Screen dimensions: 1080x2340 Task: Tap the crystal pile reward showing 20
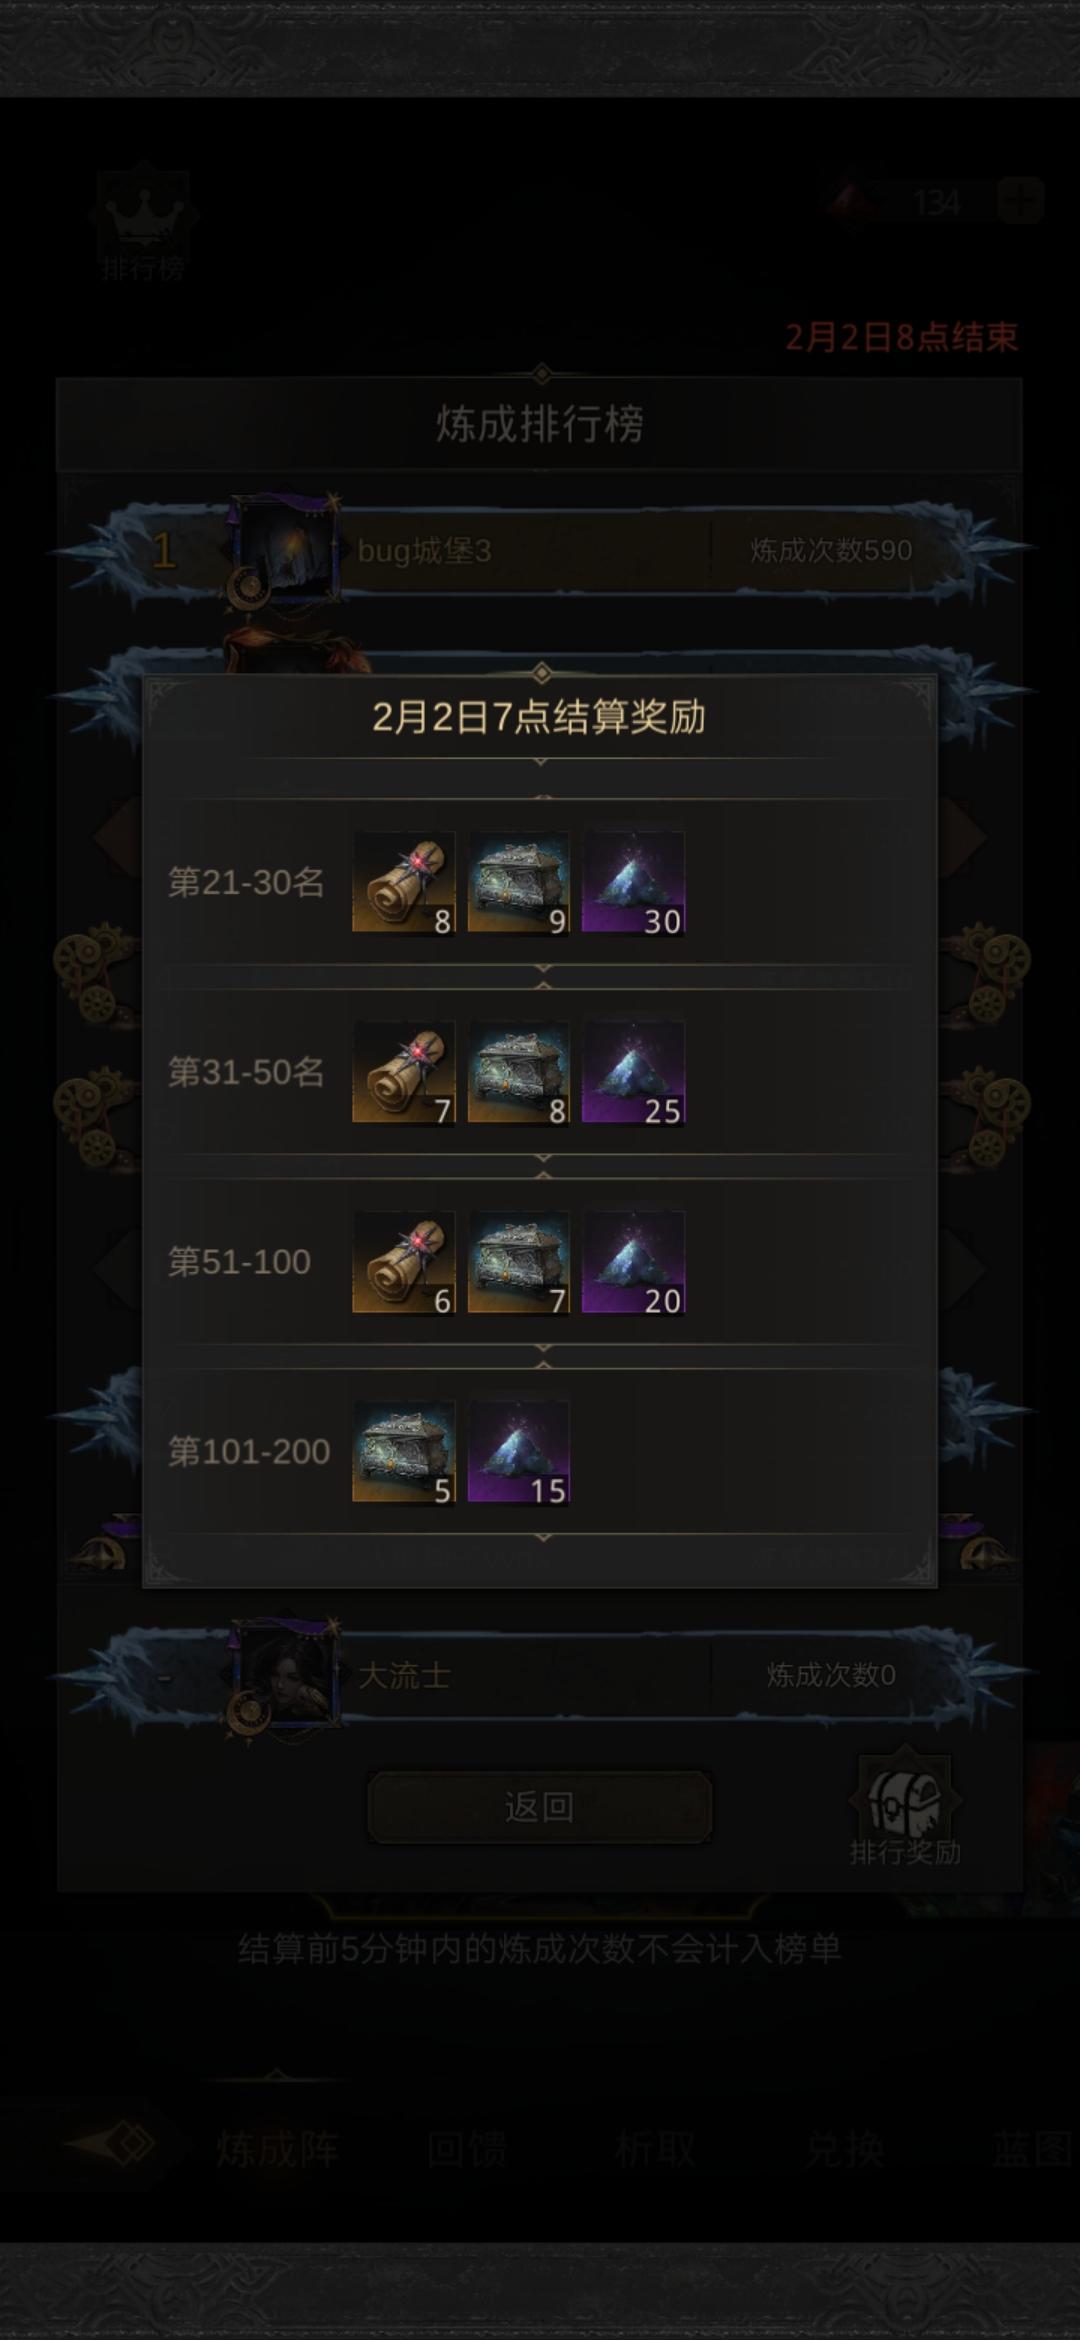[x=633, y=1263]
